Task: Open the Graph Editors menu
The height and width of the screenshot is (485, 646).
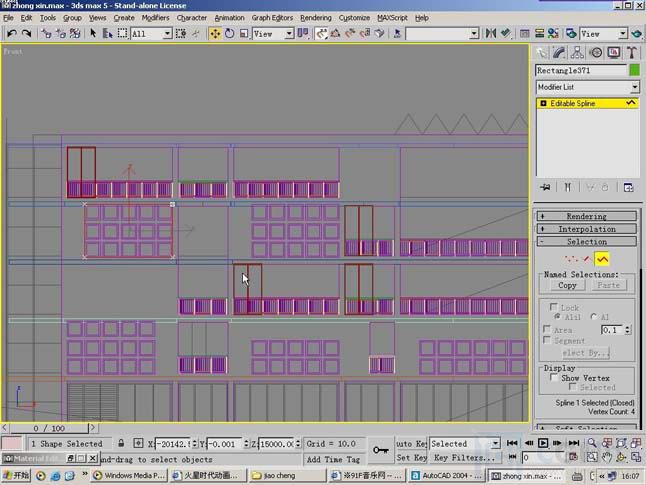Action: 272,18
